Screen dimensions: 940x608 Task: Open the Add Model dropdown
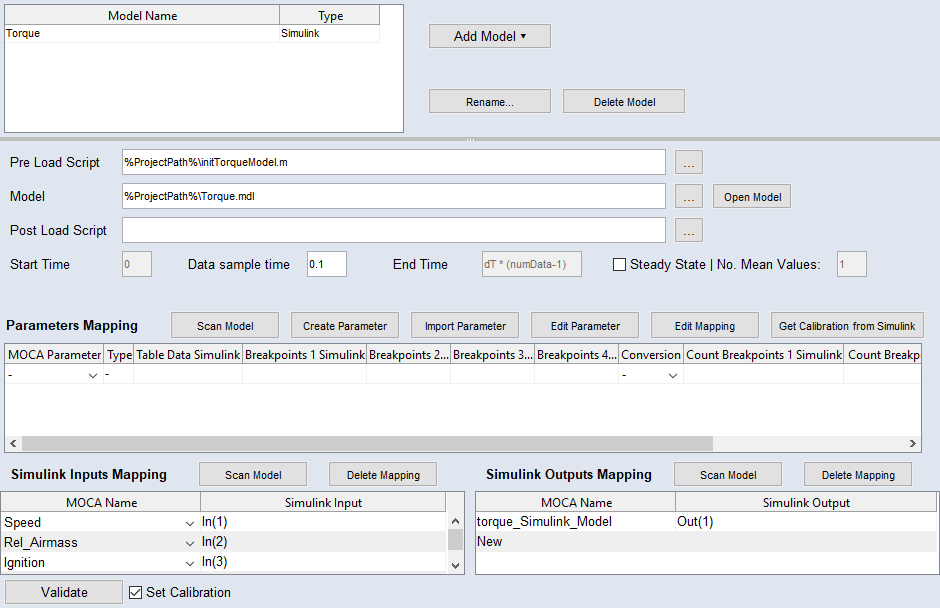point(489,36)
